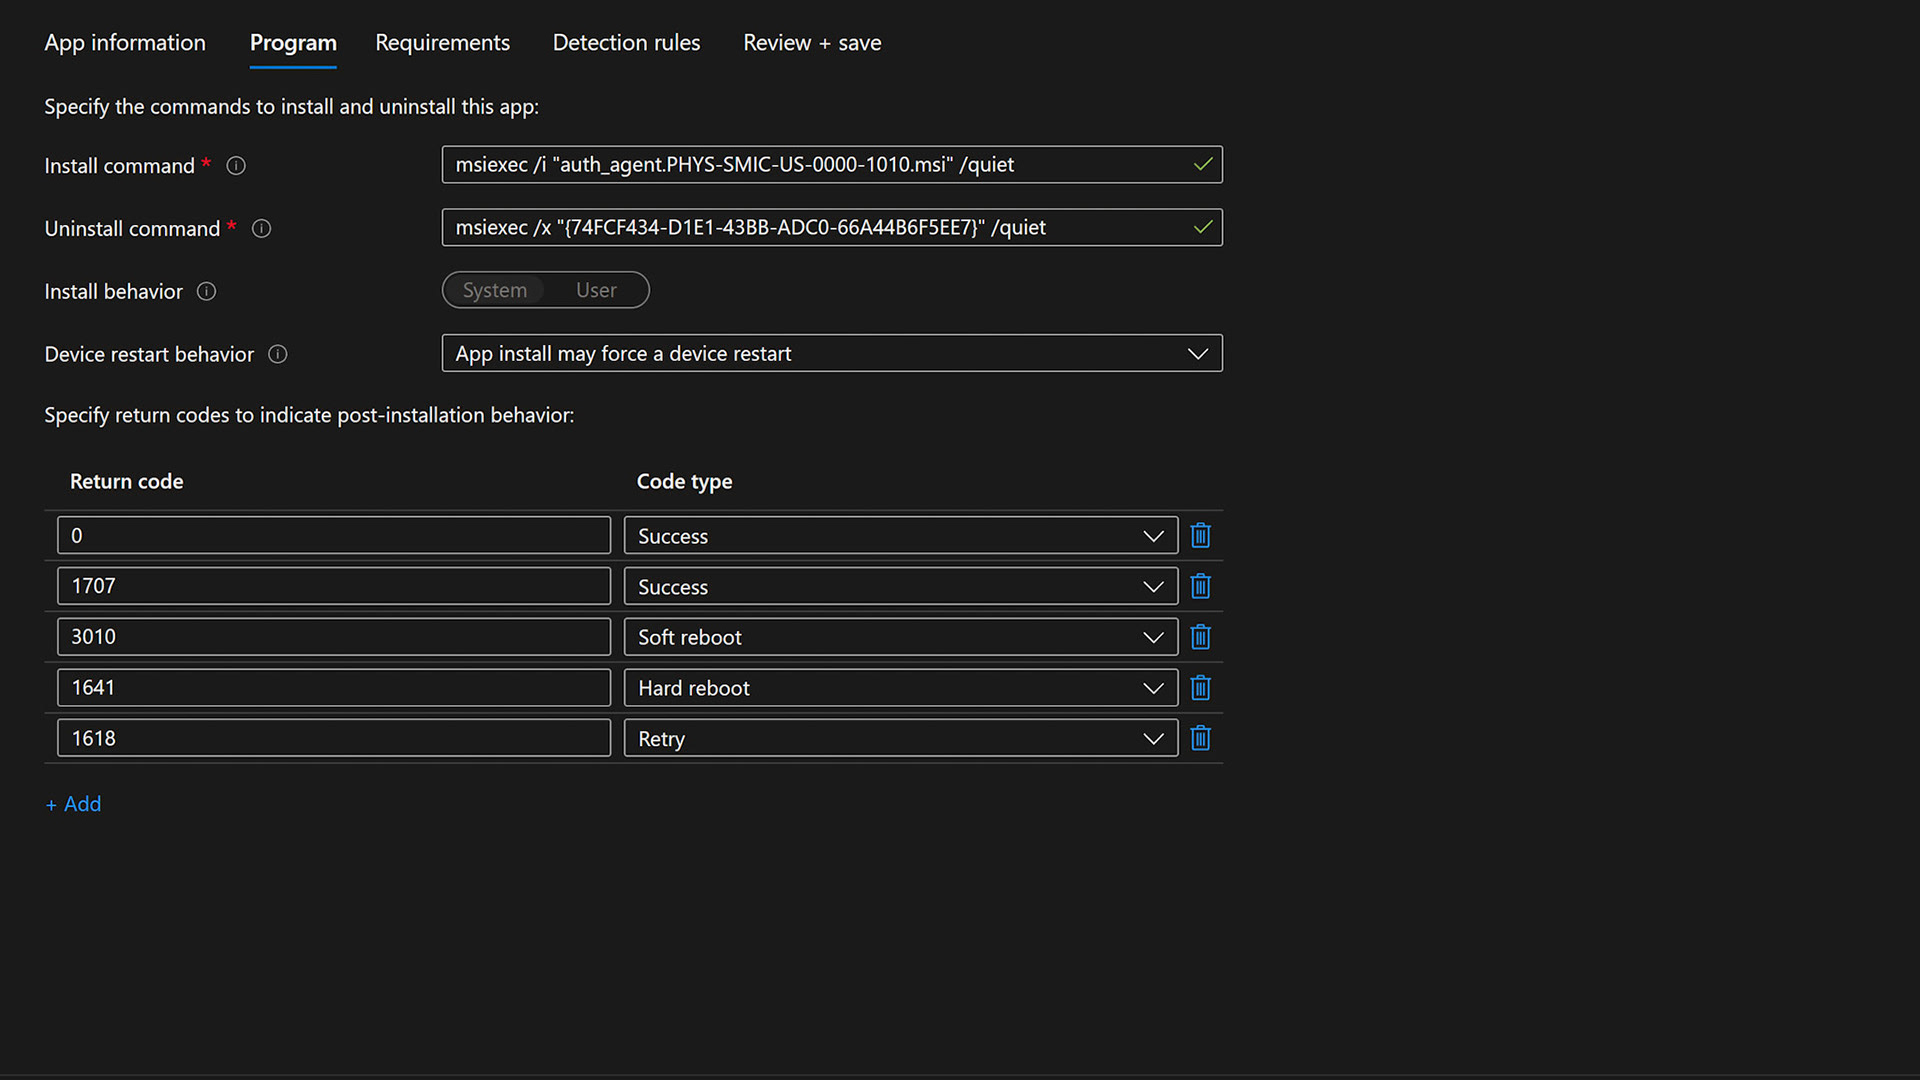Switch to the Requirements tab
The image size is (1920, 1080).
pyautogui.click(x=442, y=43)
